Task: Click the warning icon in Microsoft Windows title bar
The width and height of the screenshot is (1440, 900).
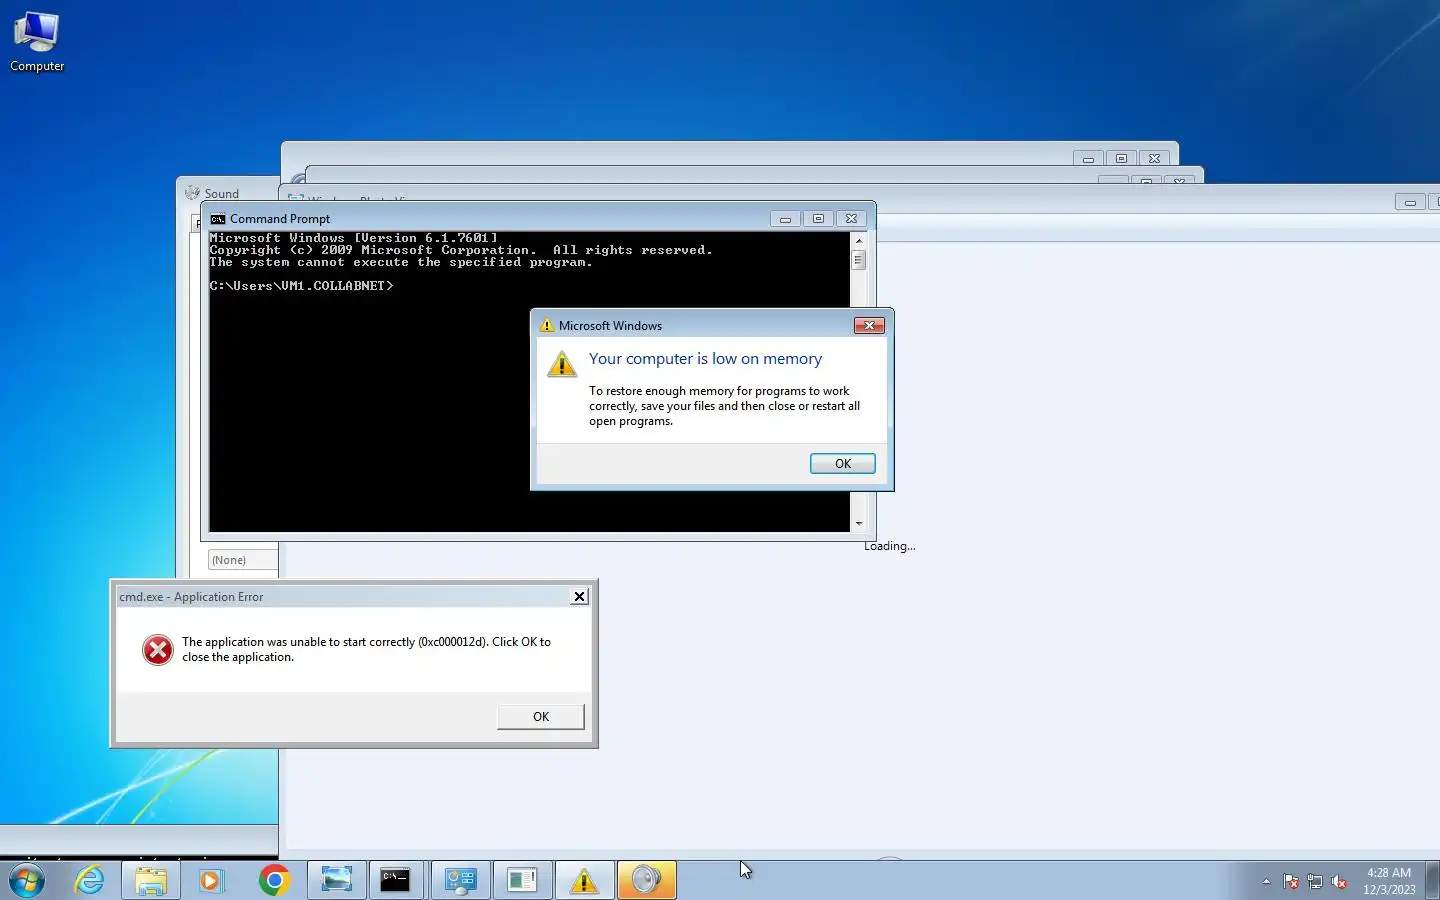Action: pyautogui.click(x=547, y=325)
